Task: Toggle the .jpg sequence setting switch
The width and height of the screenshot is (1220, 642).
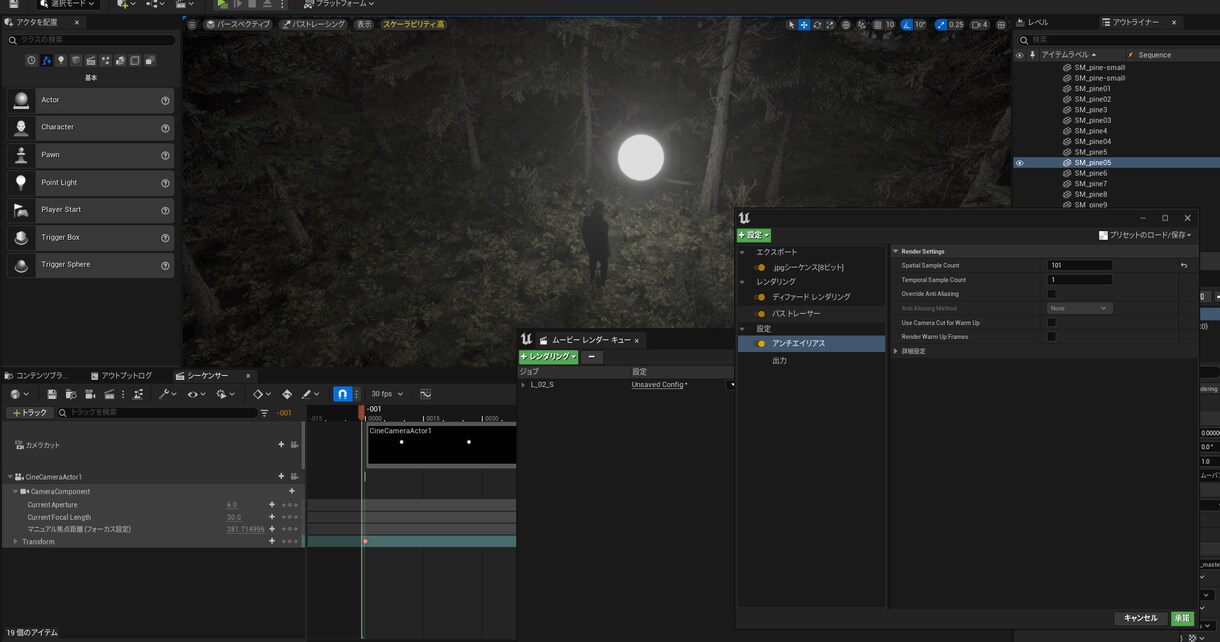Action: (x=760, y=268)
